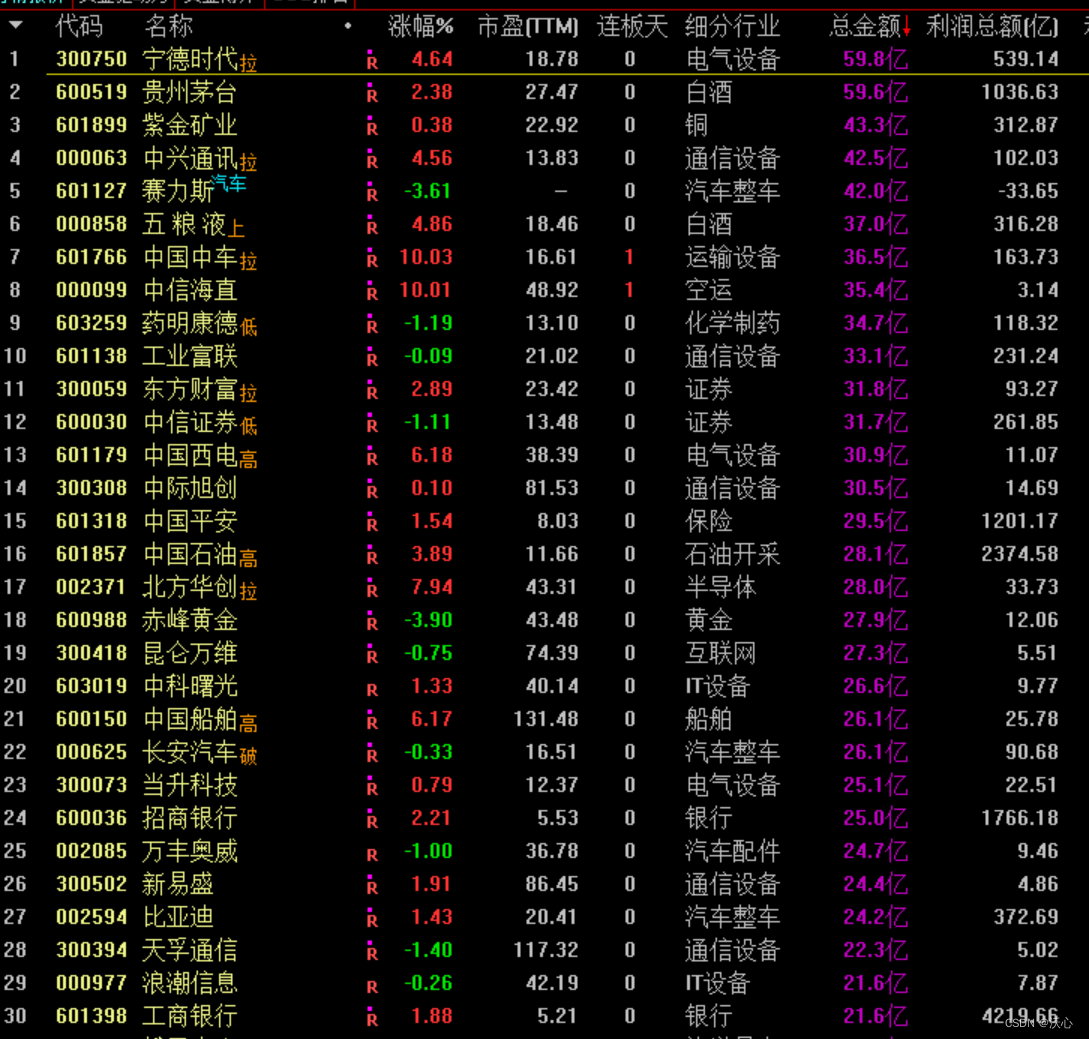Viewport: 1089px width, 1039px height.
Task: Click 保险 industry cell for 中国平安
Action: [x=708, y=522]
